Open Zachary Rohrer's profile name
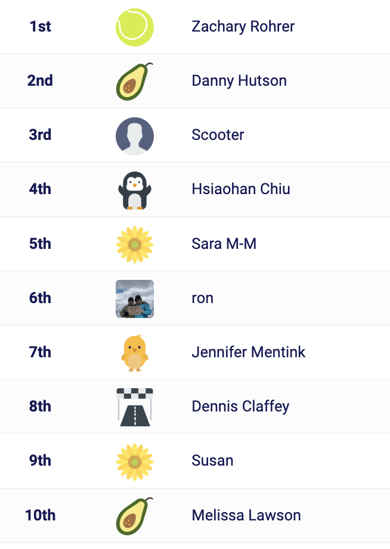This screenshot has height=549, width=390. pyautogui.click(x=243, y=27)
